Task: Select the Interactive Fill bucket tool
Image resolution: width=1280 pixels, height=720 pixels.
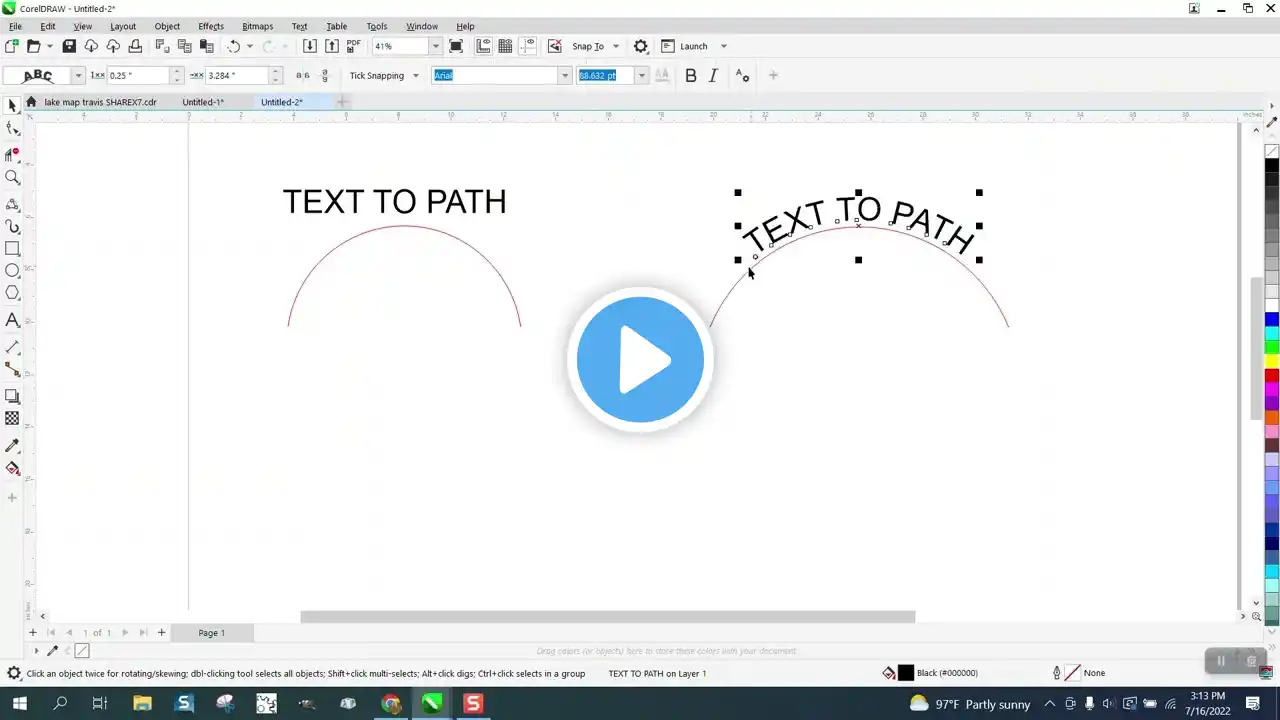Action: [x=12, y=468]
